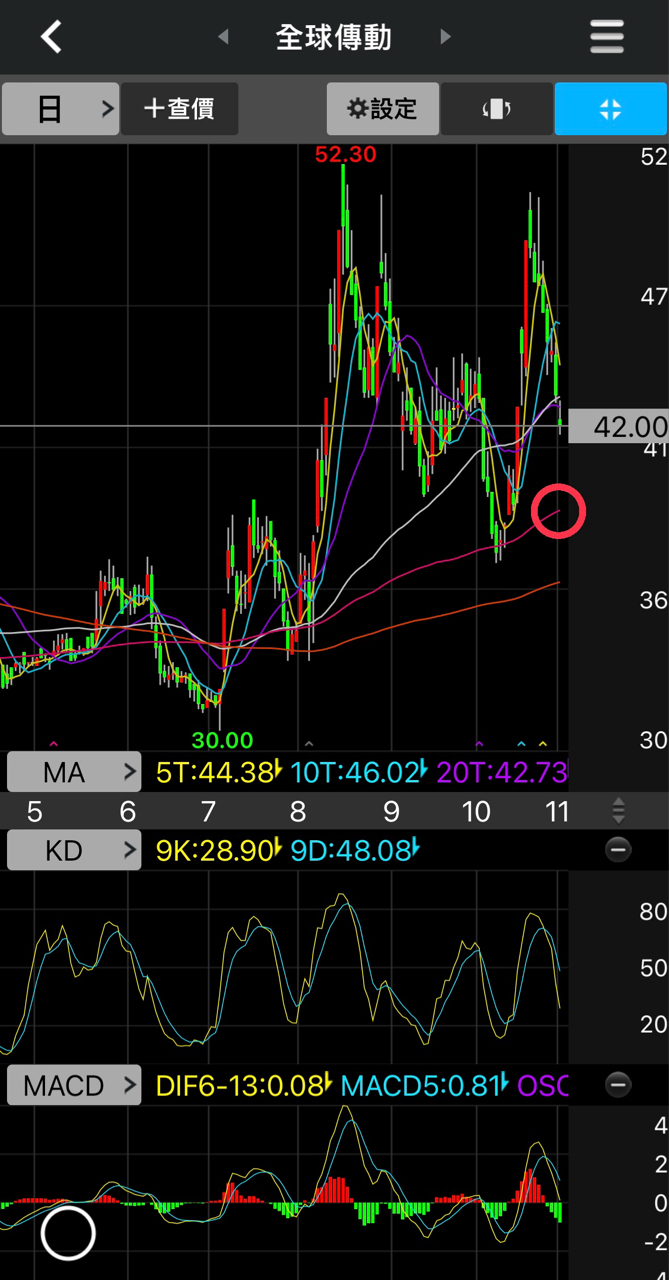Collapse the MACD indicator with its minus button

(618, 1084)
